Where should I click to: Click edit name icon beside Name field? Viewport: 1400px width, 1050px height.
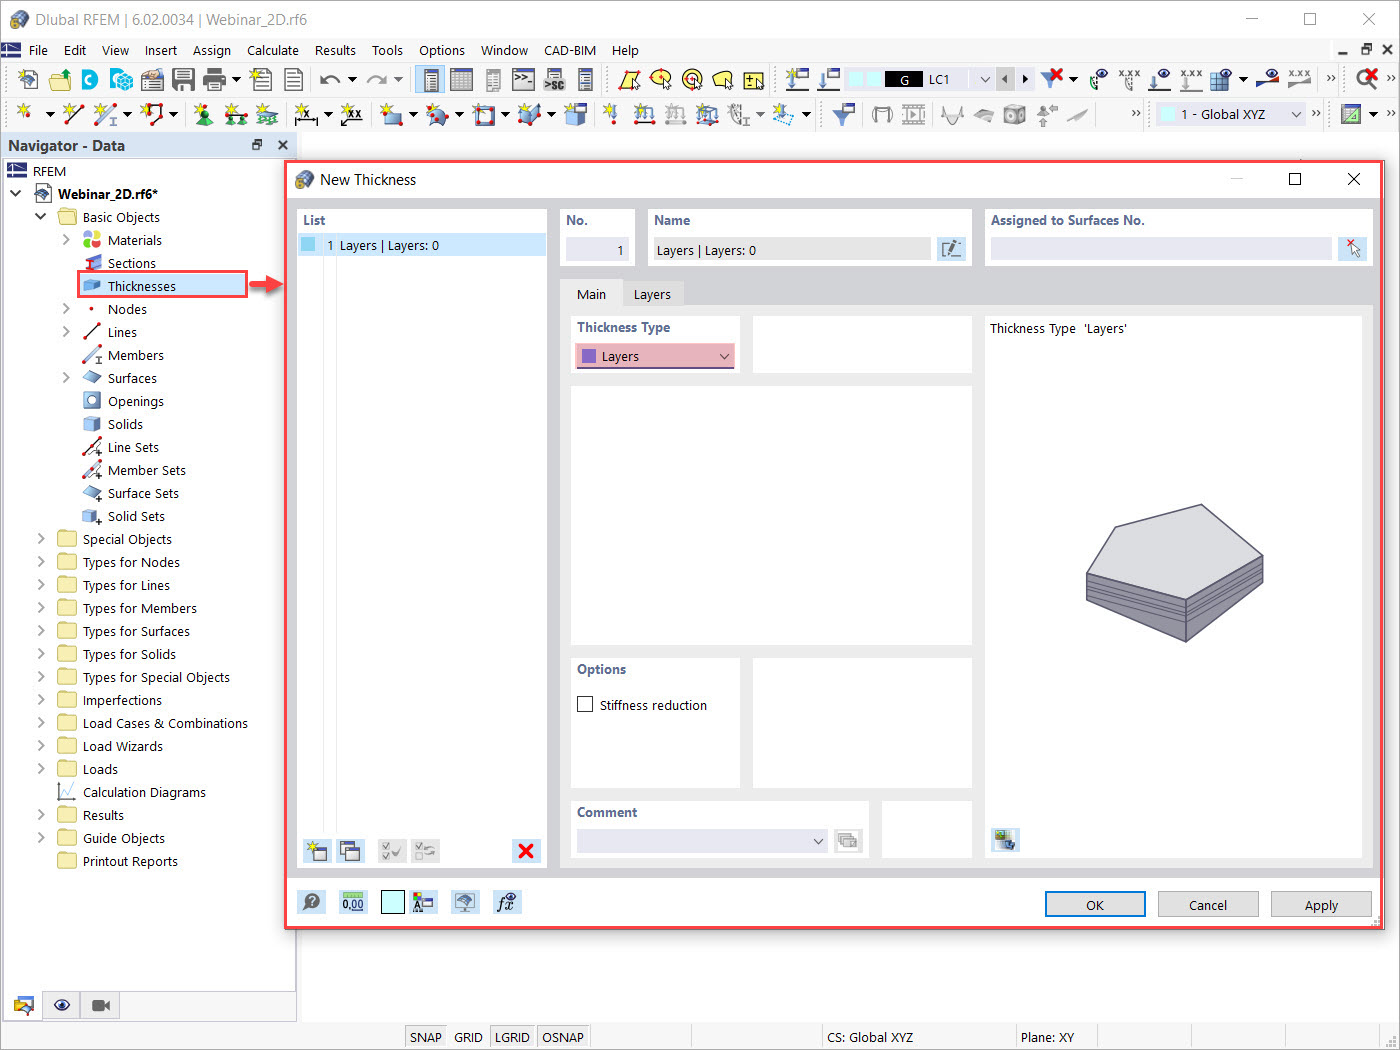point(951,249)
